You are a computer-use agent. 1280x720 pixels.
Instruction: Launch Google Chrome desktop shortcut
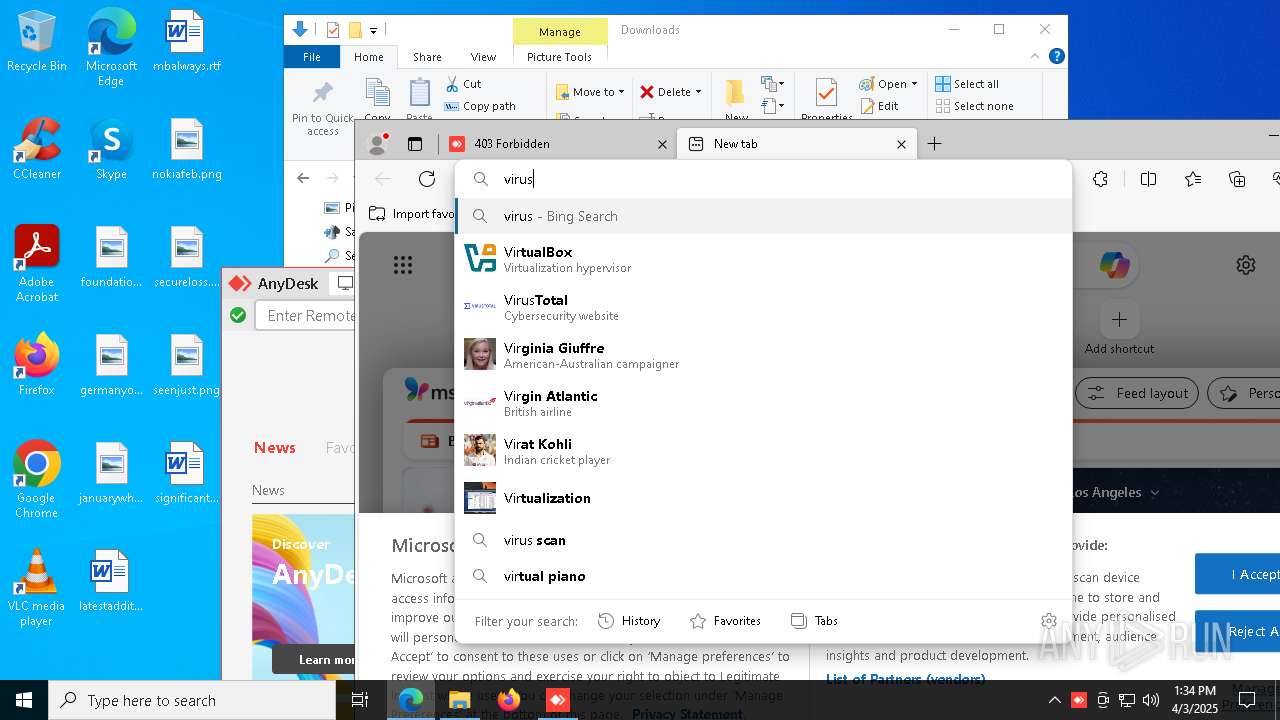tap(36, 481)
